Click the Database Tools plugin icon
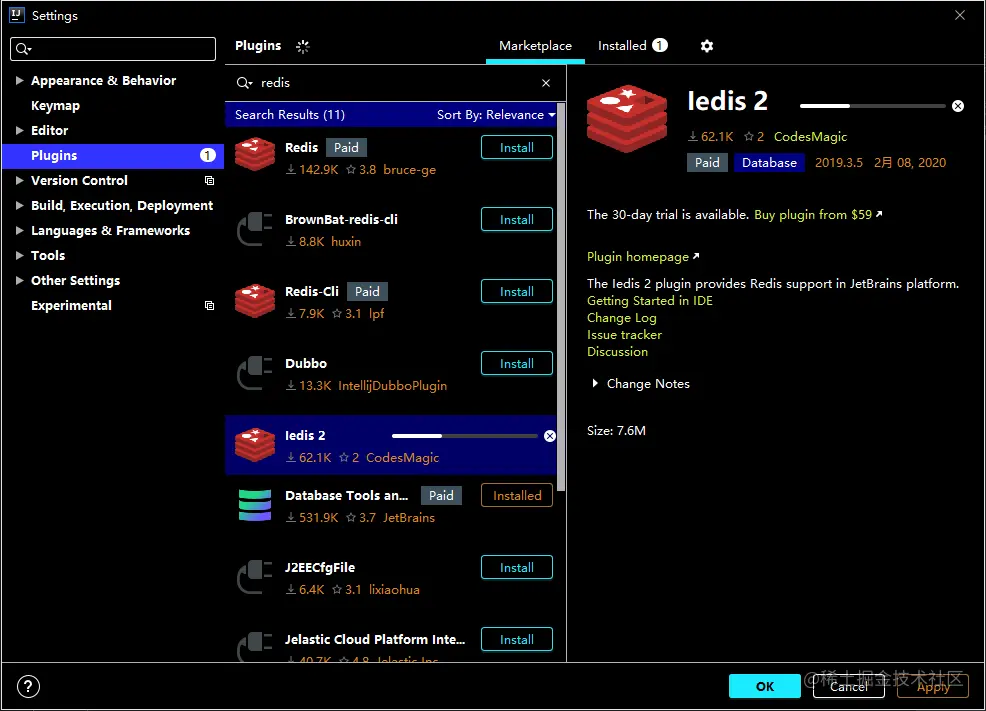This screenshot has width=986, height=711. (255, 505)
